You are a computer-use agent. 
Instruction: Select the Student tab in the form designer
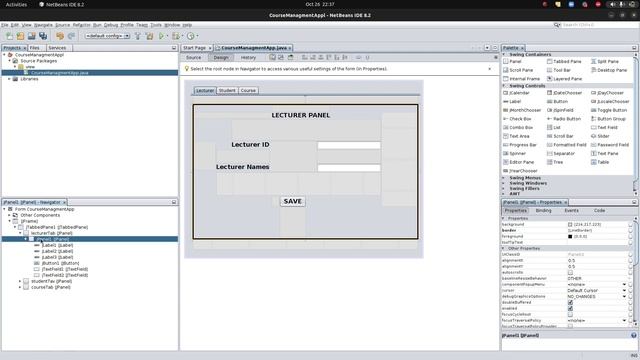point(227,91)
